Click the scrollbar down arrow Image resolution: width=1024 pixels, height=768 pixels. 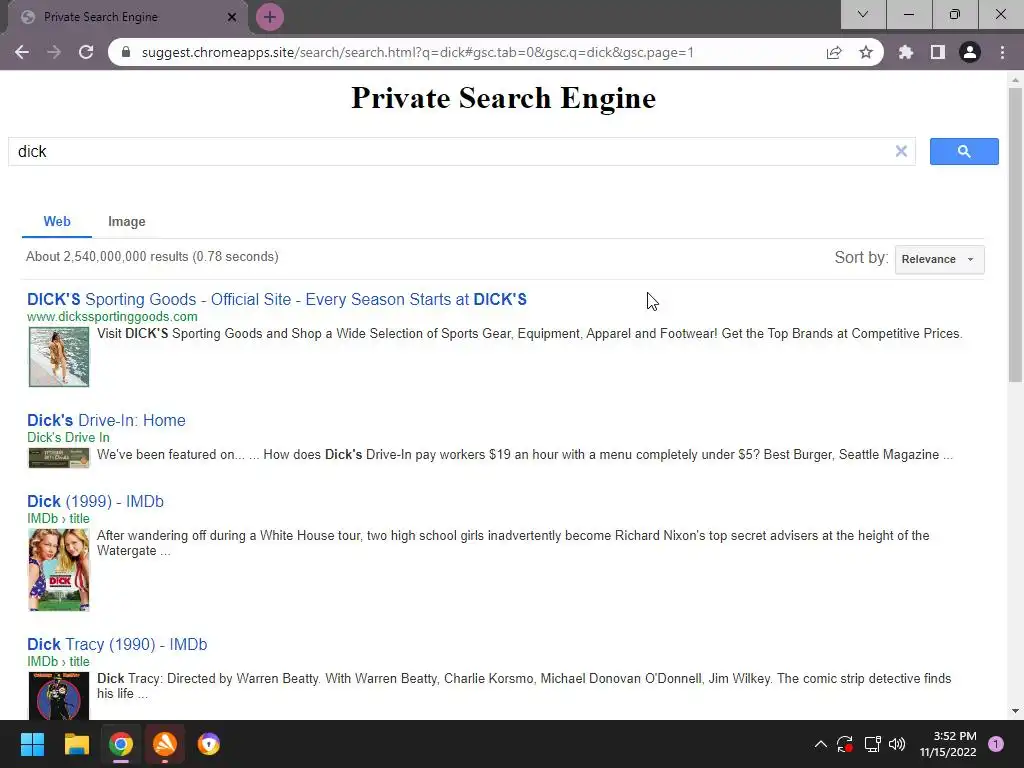(1015, 711)
